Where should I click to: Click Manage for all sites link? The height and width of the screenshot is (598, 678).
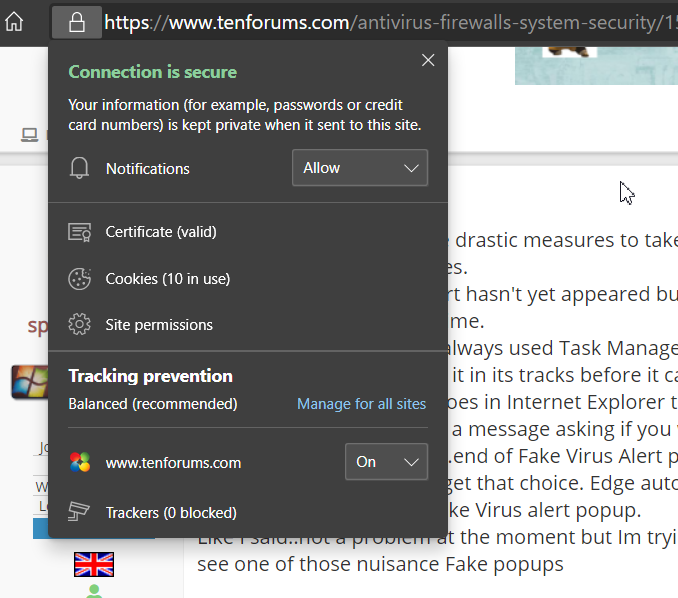click(361, 404)
